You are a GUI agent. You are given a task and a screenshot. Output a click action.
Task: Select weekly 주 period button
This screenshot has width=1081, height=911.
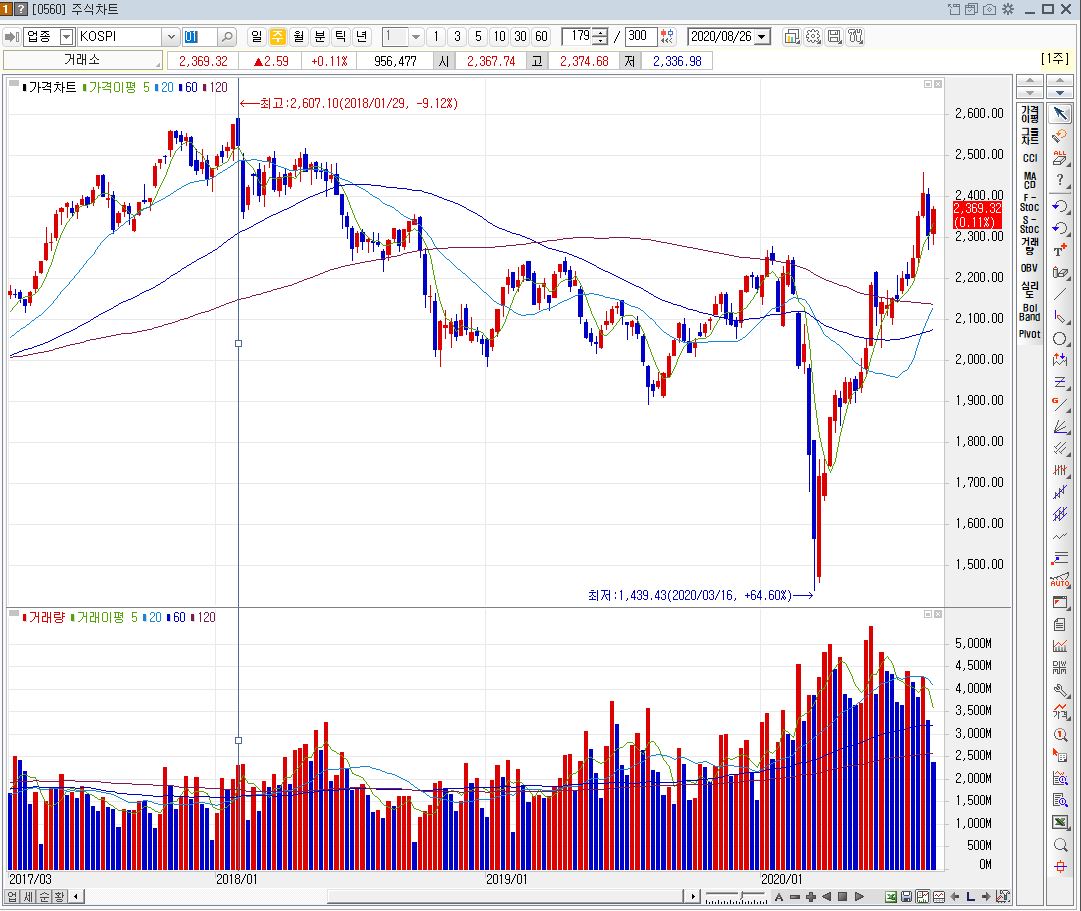click(x=277, y=37)
